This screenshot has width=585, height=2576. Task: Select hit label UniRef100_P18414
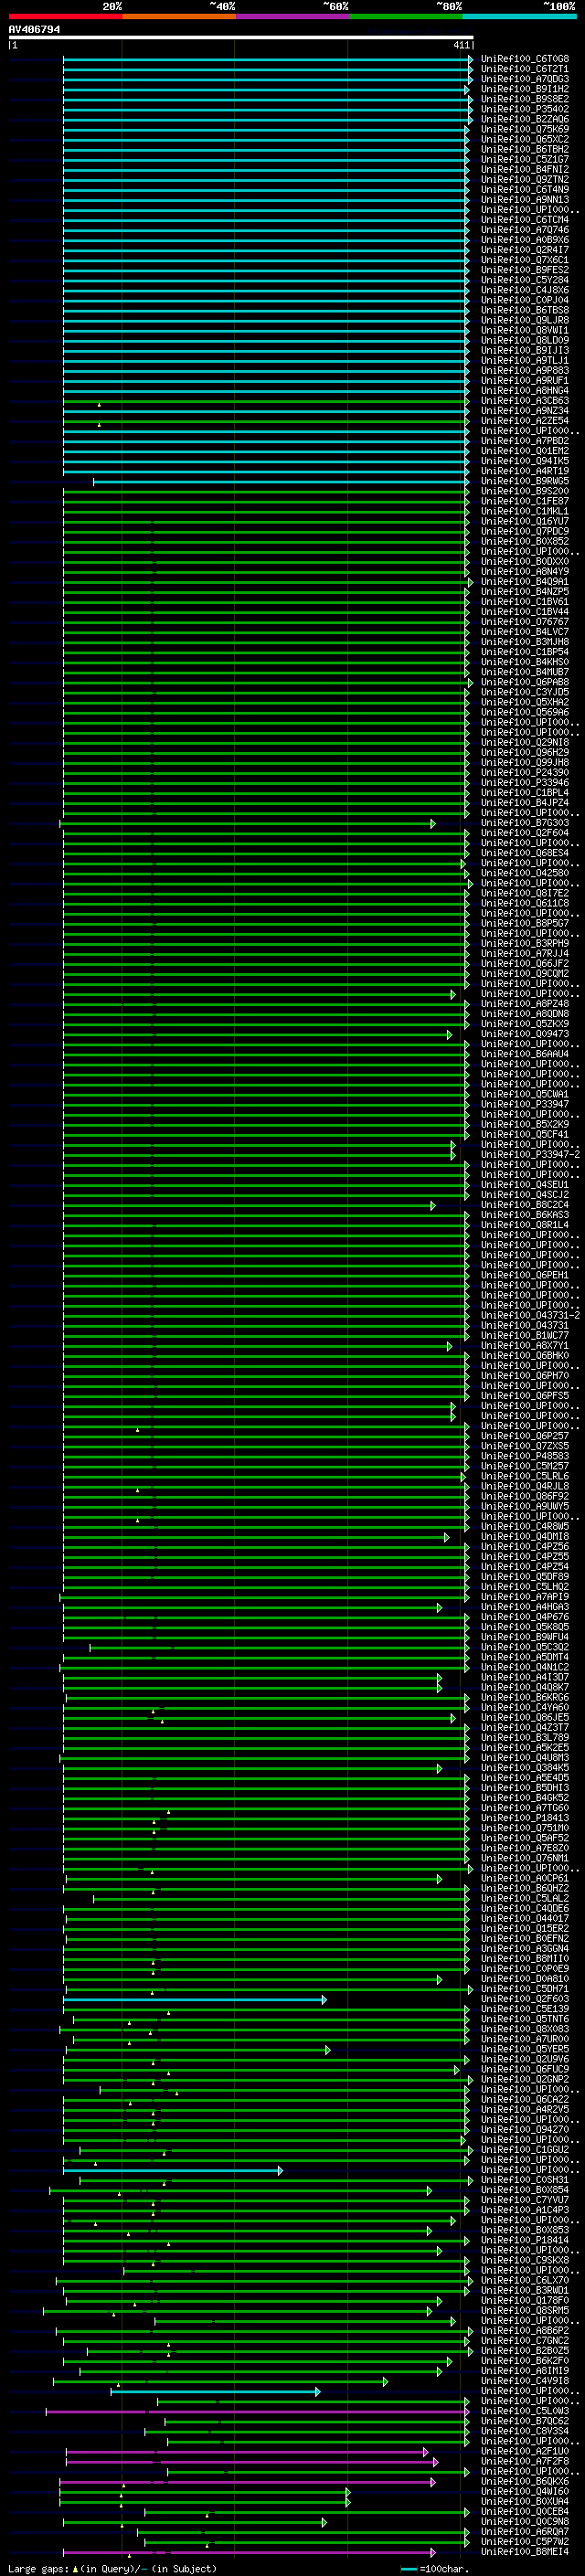[x=525, y=2240]
